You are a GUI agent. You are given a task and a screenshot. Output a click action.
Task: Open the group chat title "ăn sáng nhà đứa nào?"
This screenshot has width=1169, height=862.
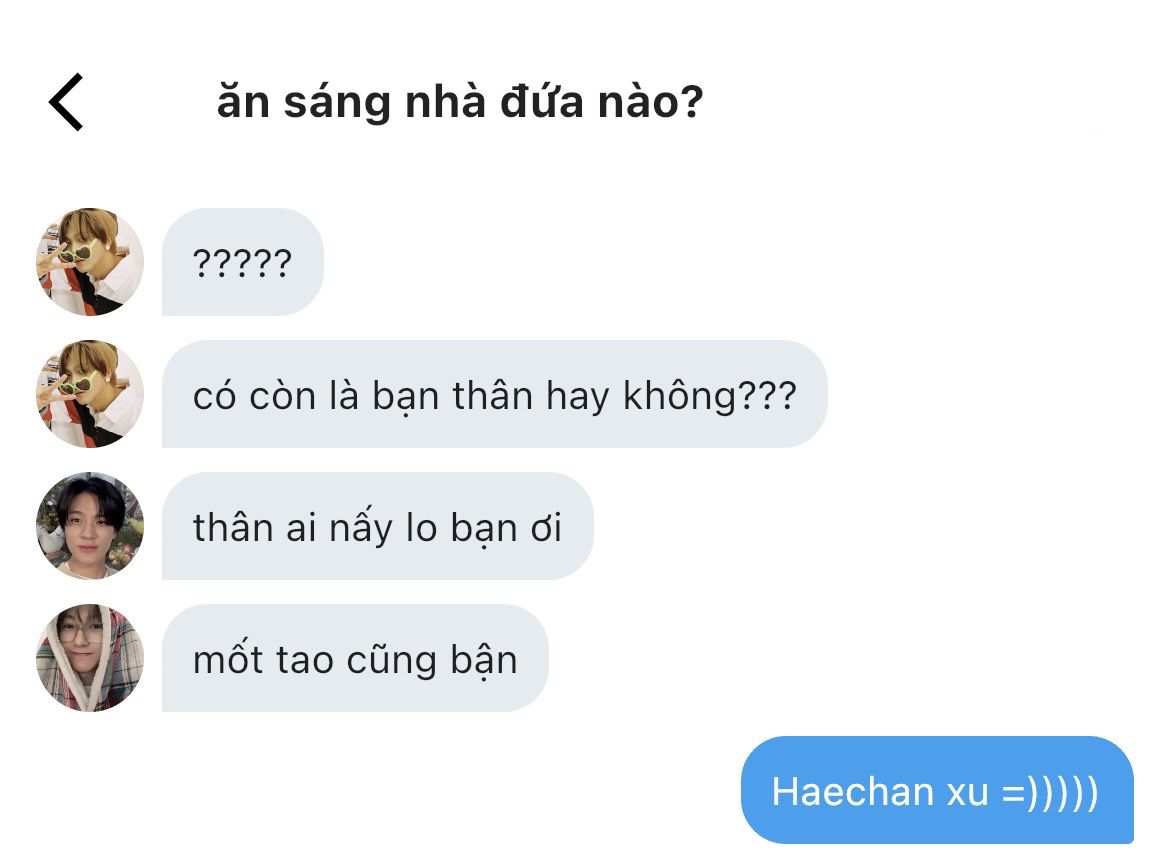pos(460,102)
